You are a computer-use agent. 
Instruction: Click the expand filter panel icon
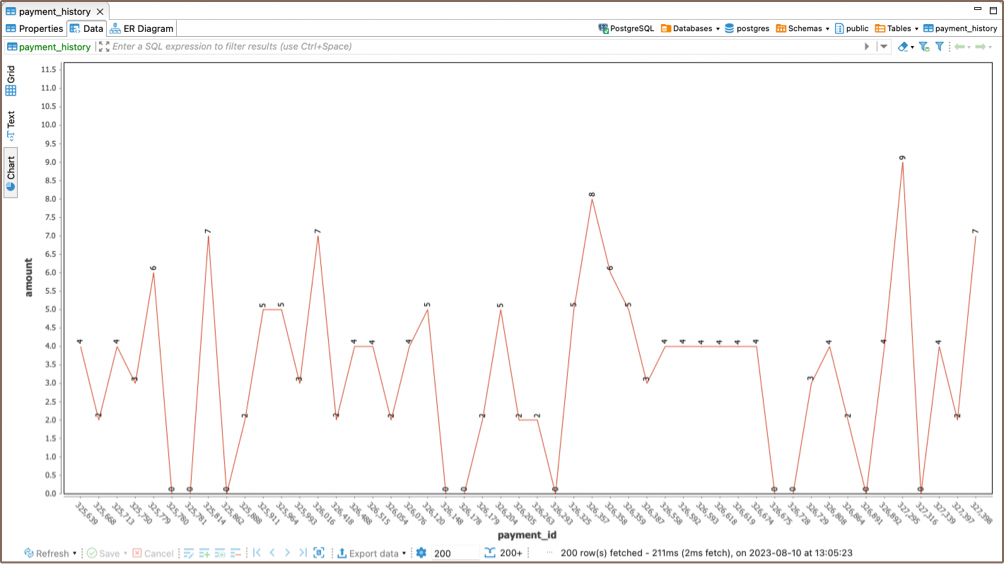pyautogui.click(x=104, y=47)
